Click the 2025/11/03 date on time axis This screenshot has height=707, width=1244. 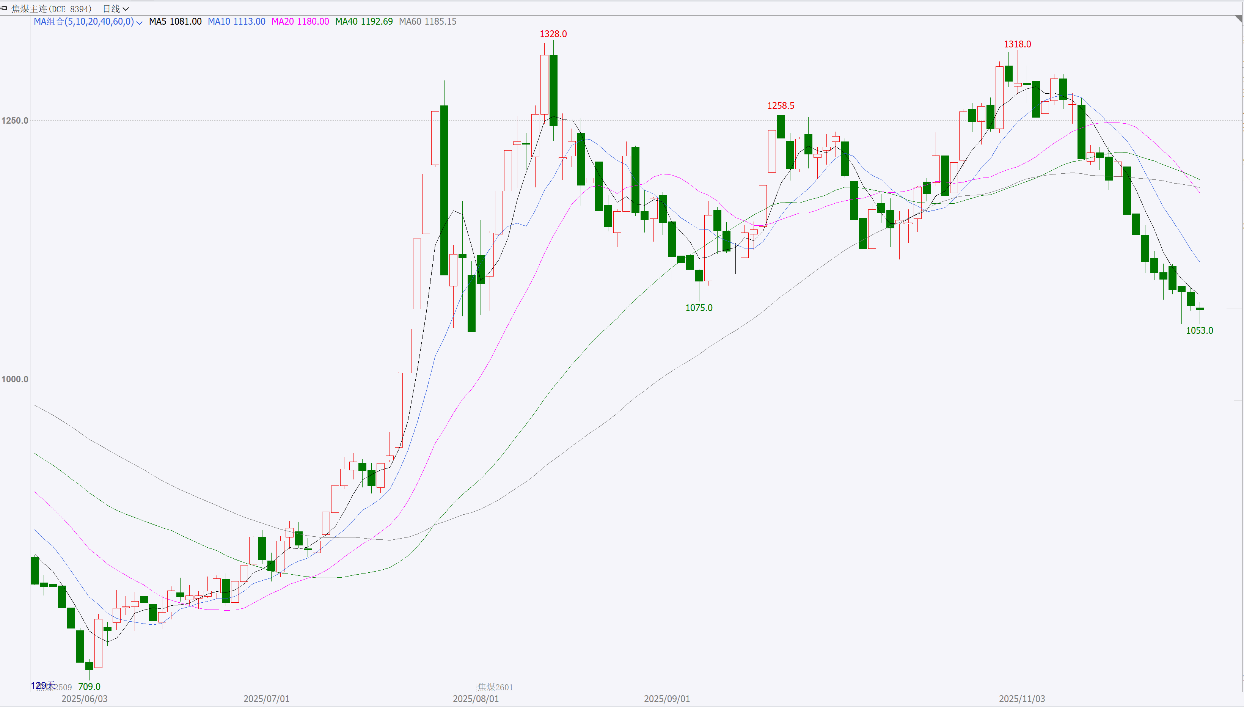1023,699
